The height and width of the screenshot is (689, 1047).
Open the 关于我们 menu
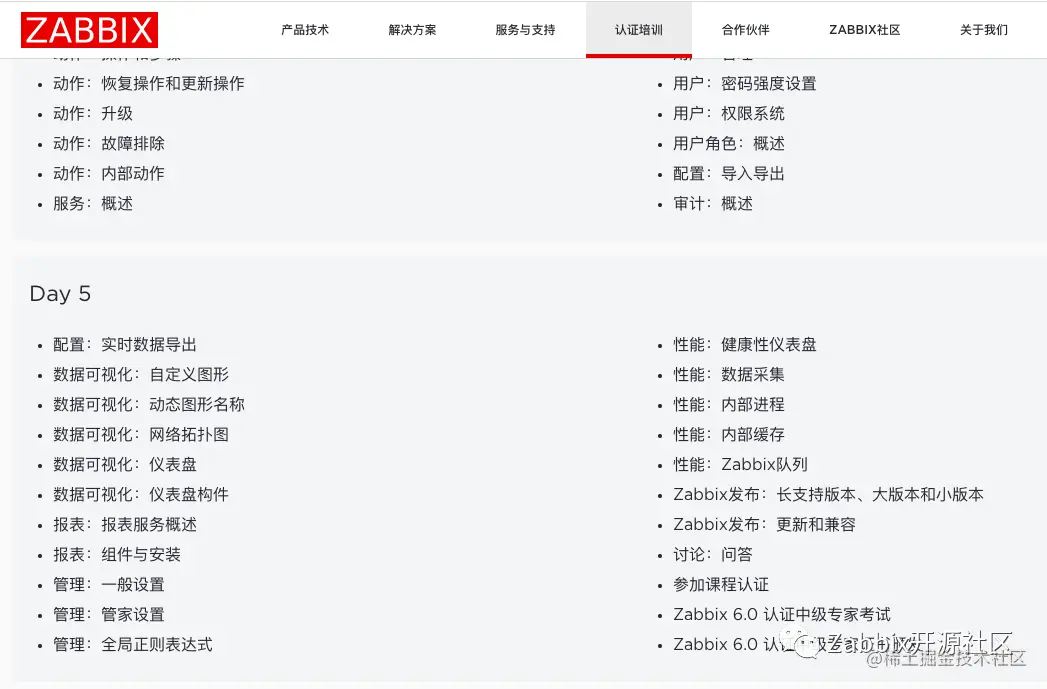[983, 30]
